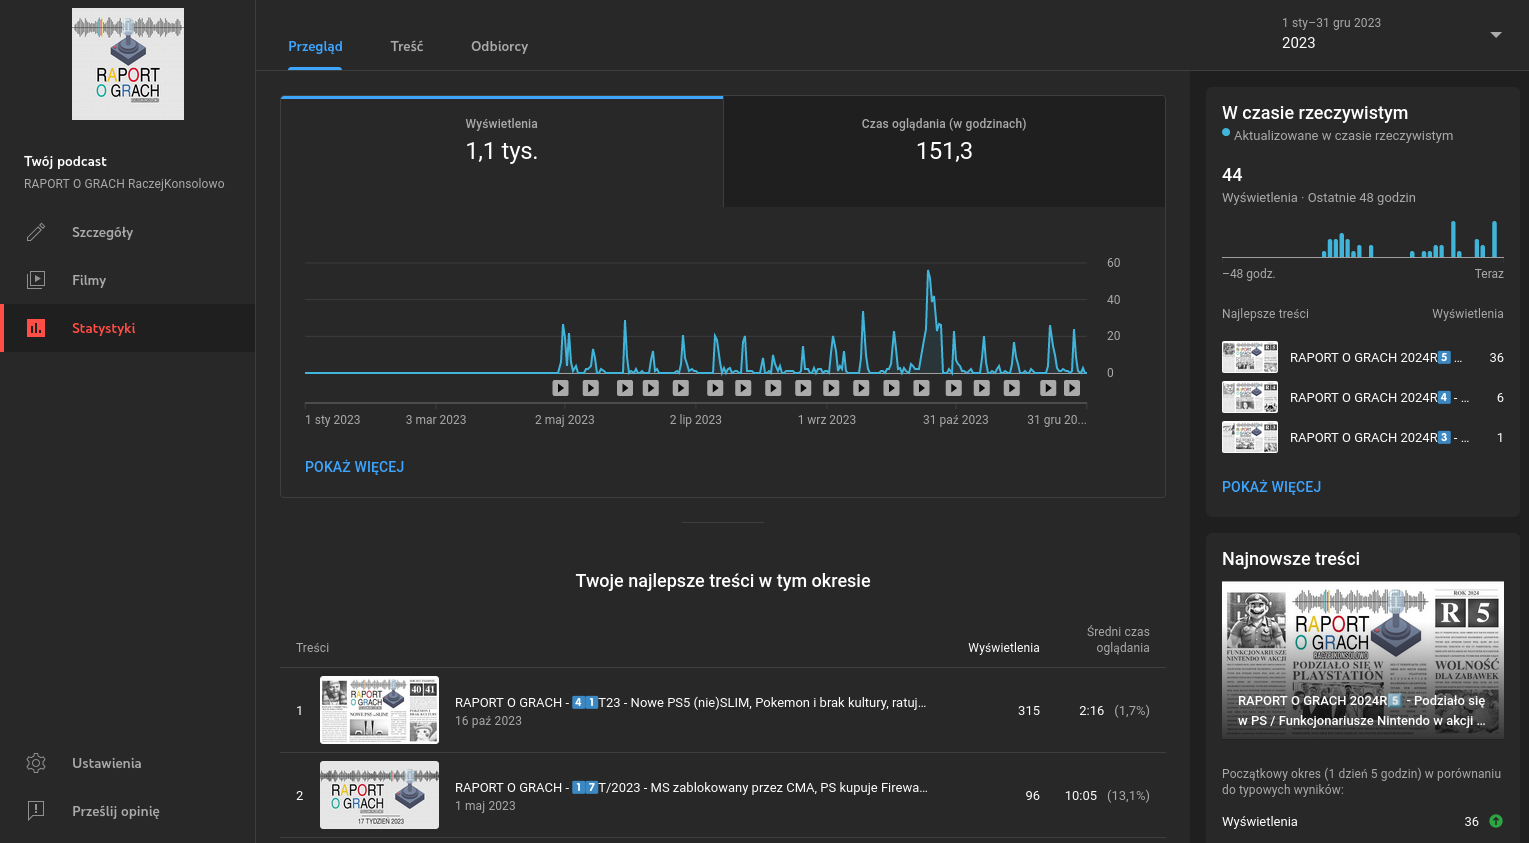
Task: Click the podcast logo thumbnail
Action: pyautogui.click(x=128, y=64)
